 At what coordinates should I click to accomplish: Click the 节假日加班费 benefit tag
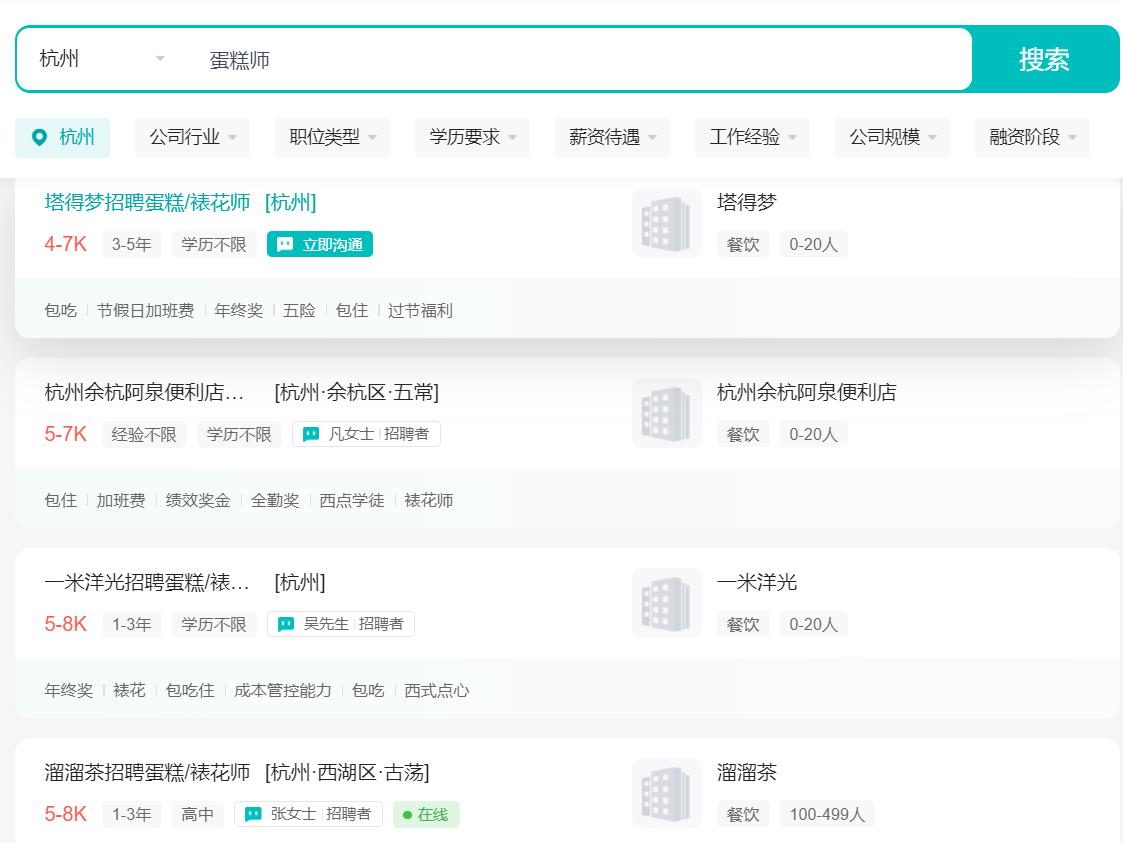pos(145,310)
